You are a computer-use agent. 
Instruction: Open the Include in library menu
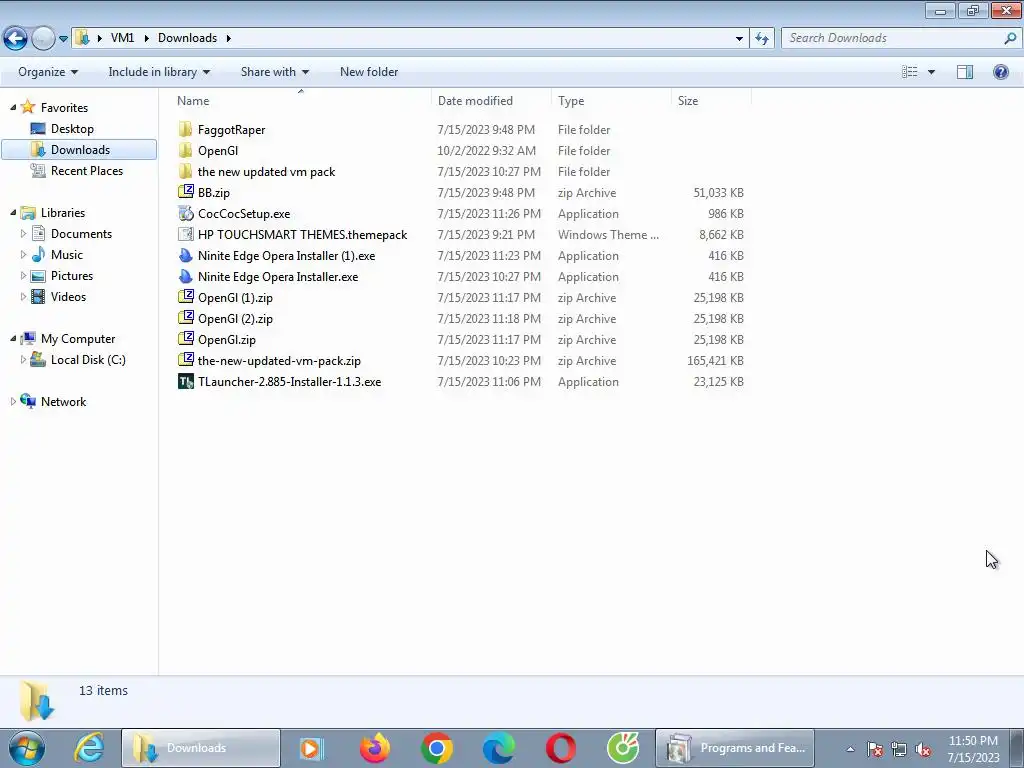(x=159, y=72)
